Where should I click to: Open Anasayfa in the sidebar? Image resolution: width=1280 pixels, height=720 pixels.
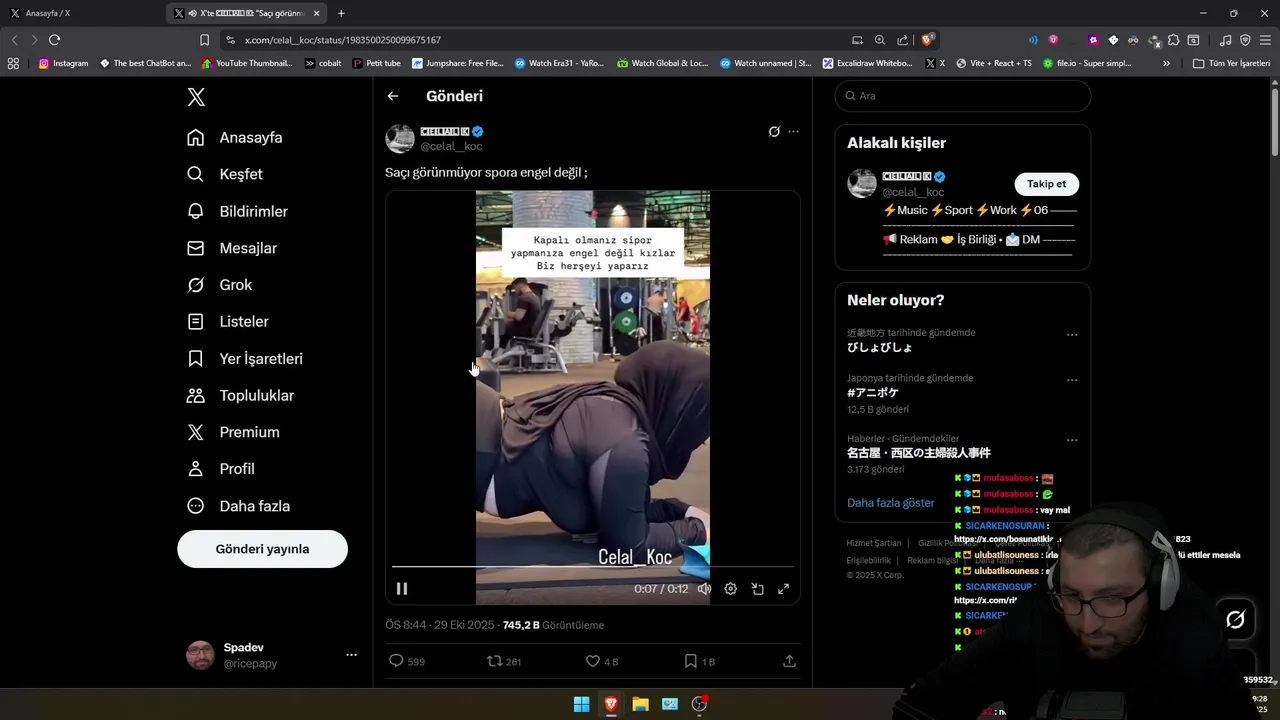[235, 137]
